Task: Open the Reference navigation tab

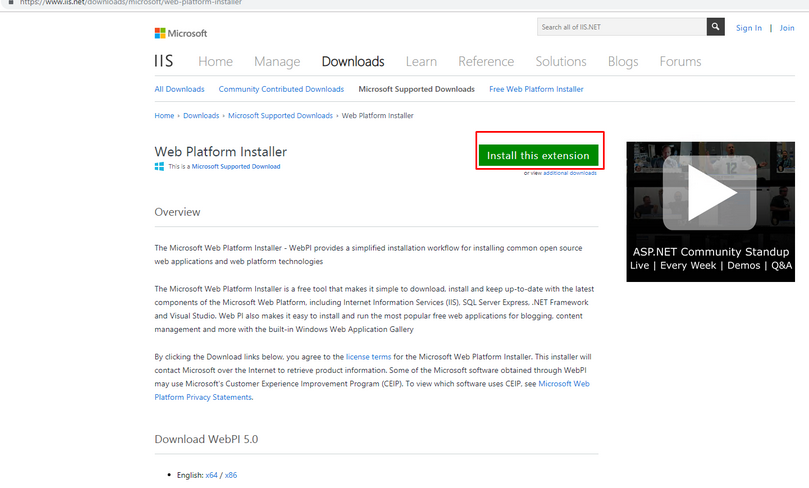Action: [x=486, y=61]
